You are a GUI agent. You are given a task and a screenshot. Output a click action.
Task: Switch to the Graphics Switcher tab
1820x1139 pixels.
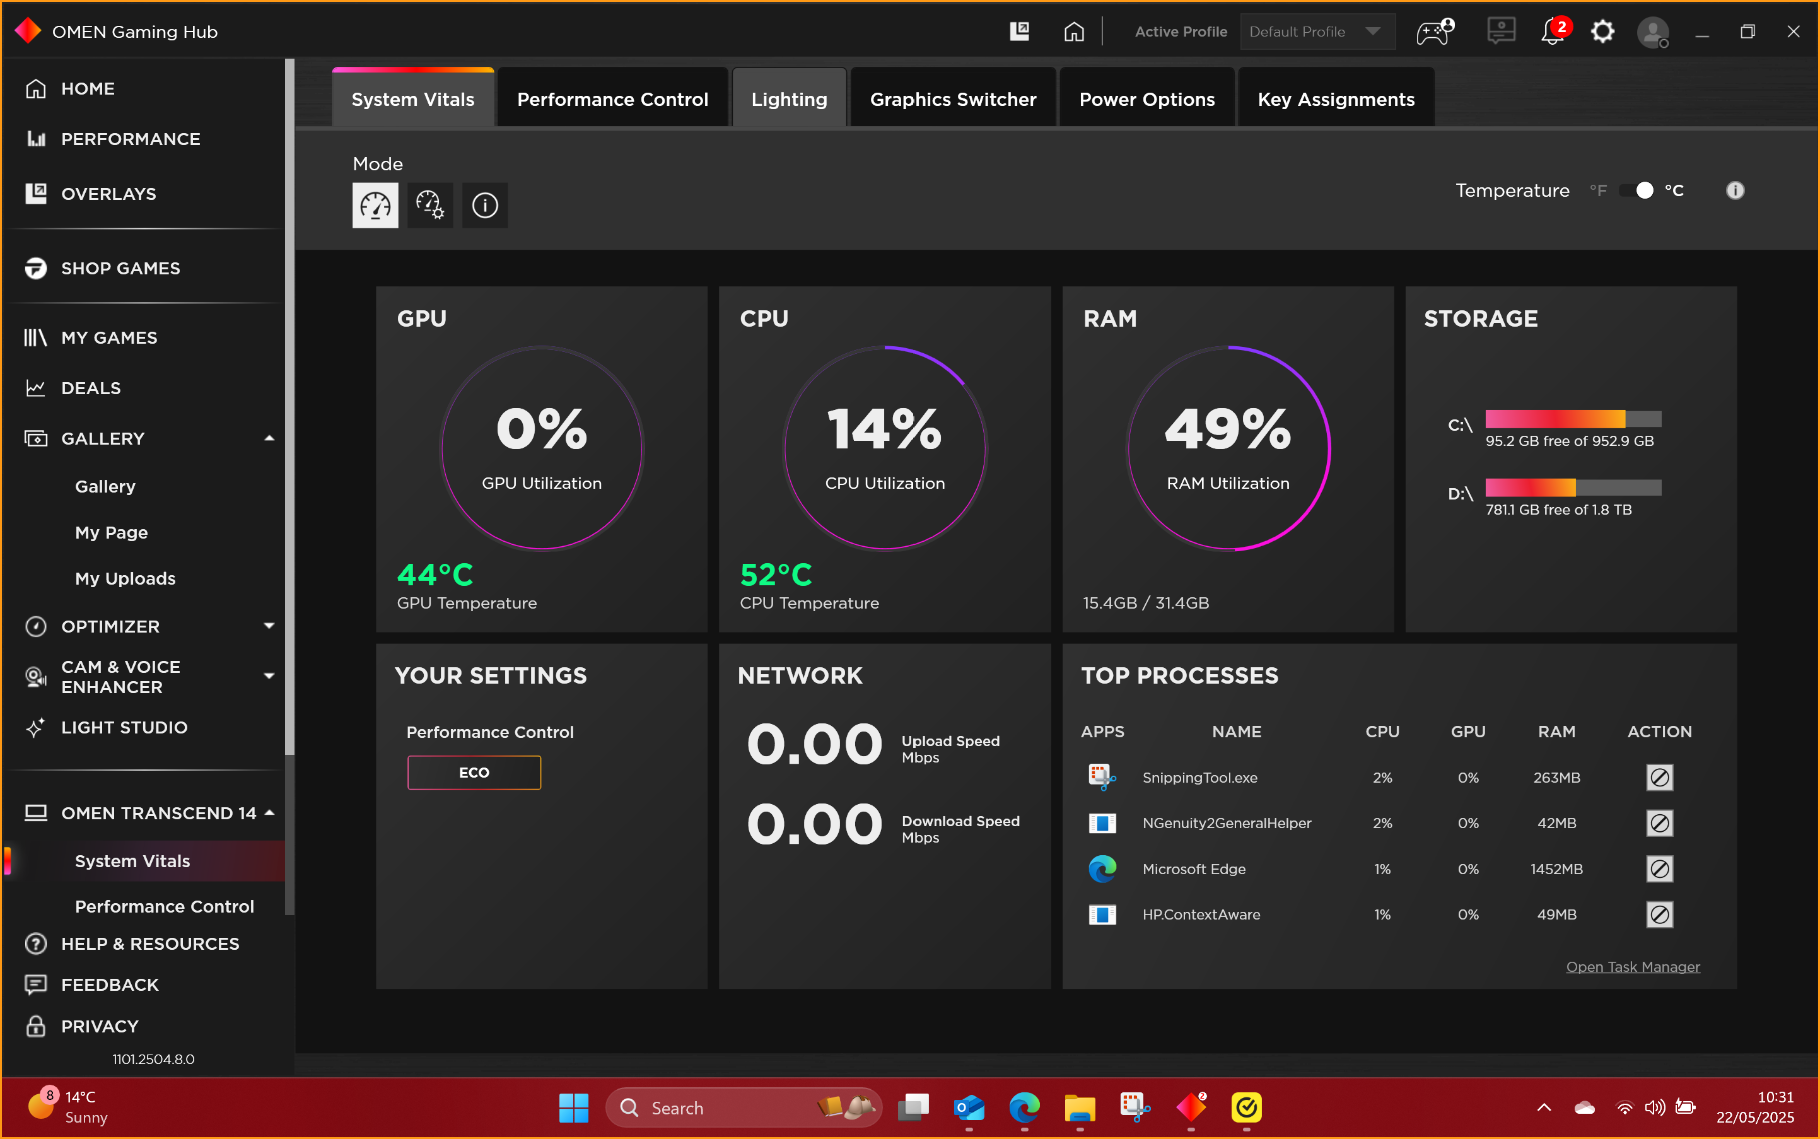[x=953, y=99]
